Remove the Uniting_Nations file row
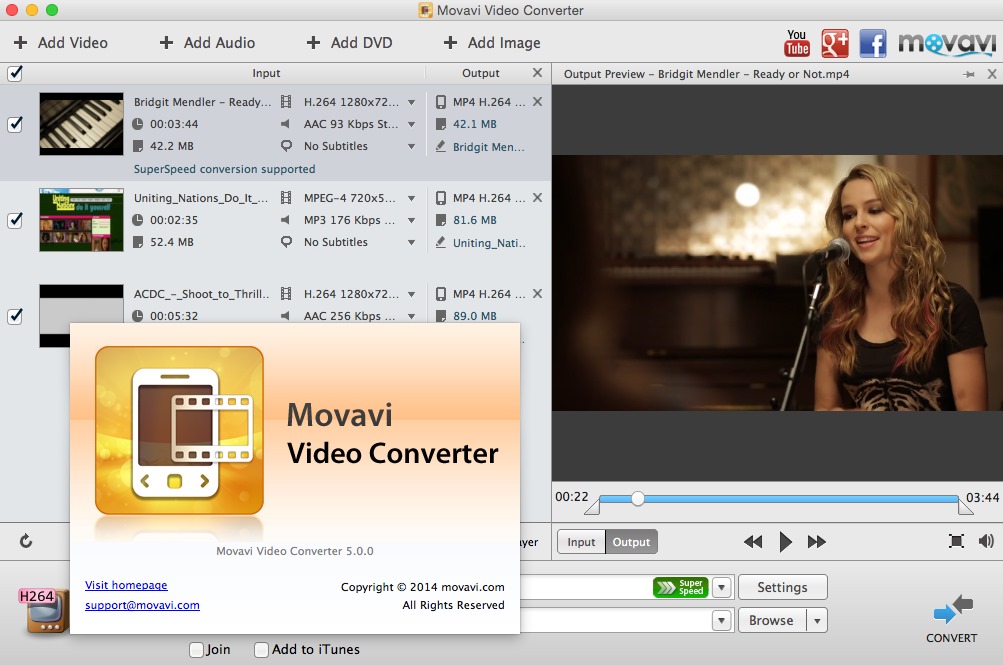The height and width of the screenshot is (665, 1003). coord(537,198)
